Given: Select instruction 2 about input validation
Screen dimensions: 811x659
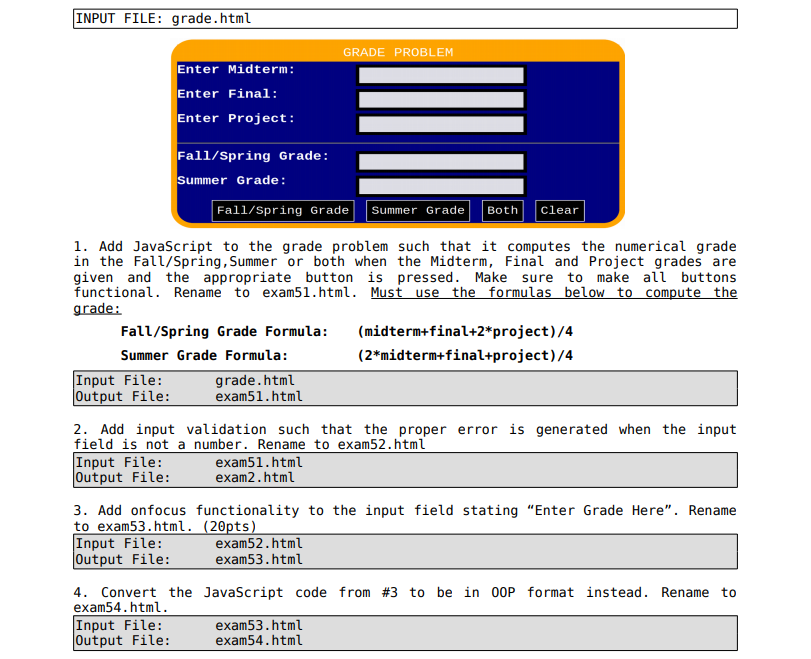Looking at the screenshot, I should 400,436.
